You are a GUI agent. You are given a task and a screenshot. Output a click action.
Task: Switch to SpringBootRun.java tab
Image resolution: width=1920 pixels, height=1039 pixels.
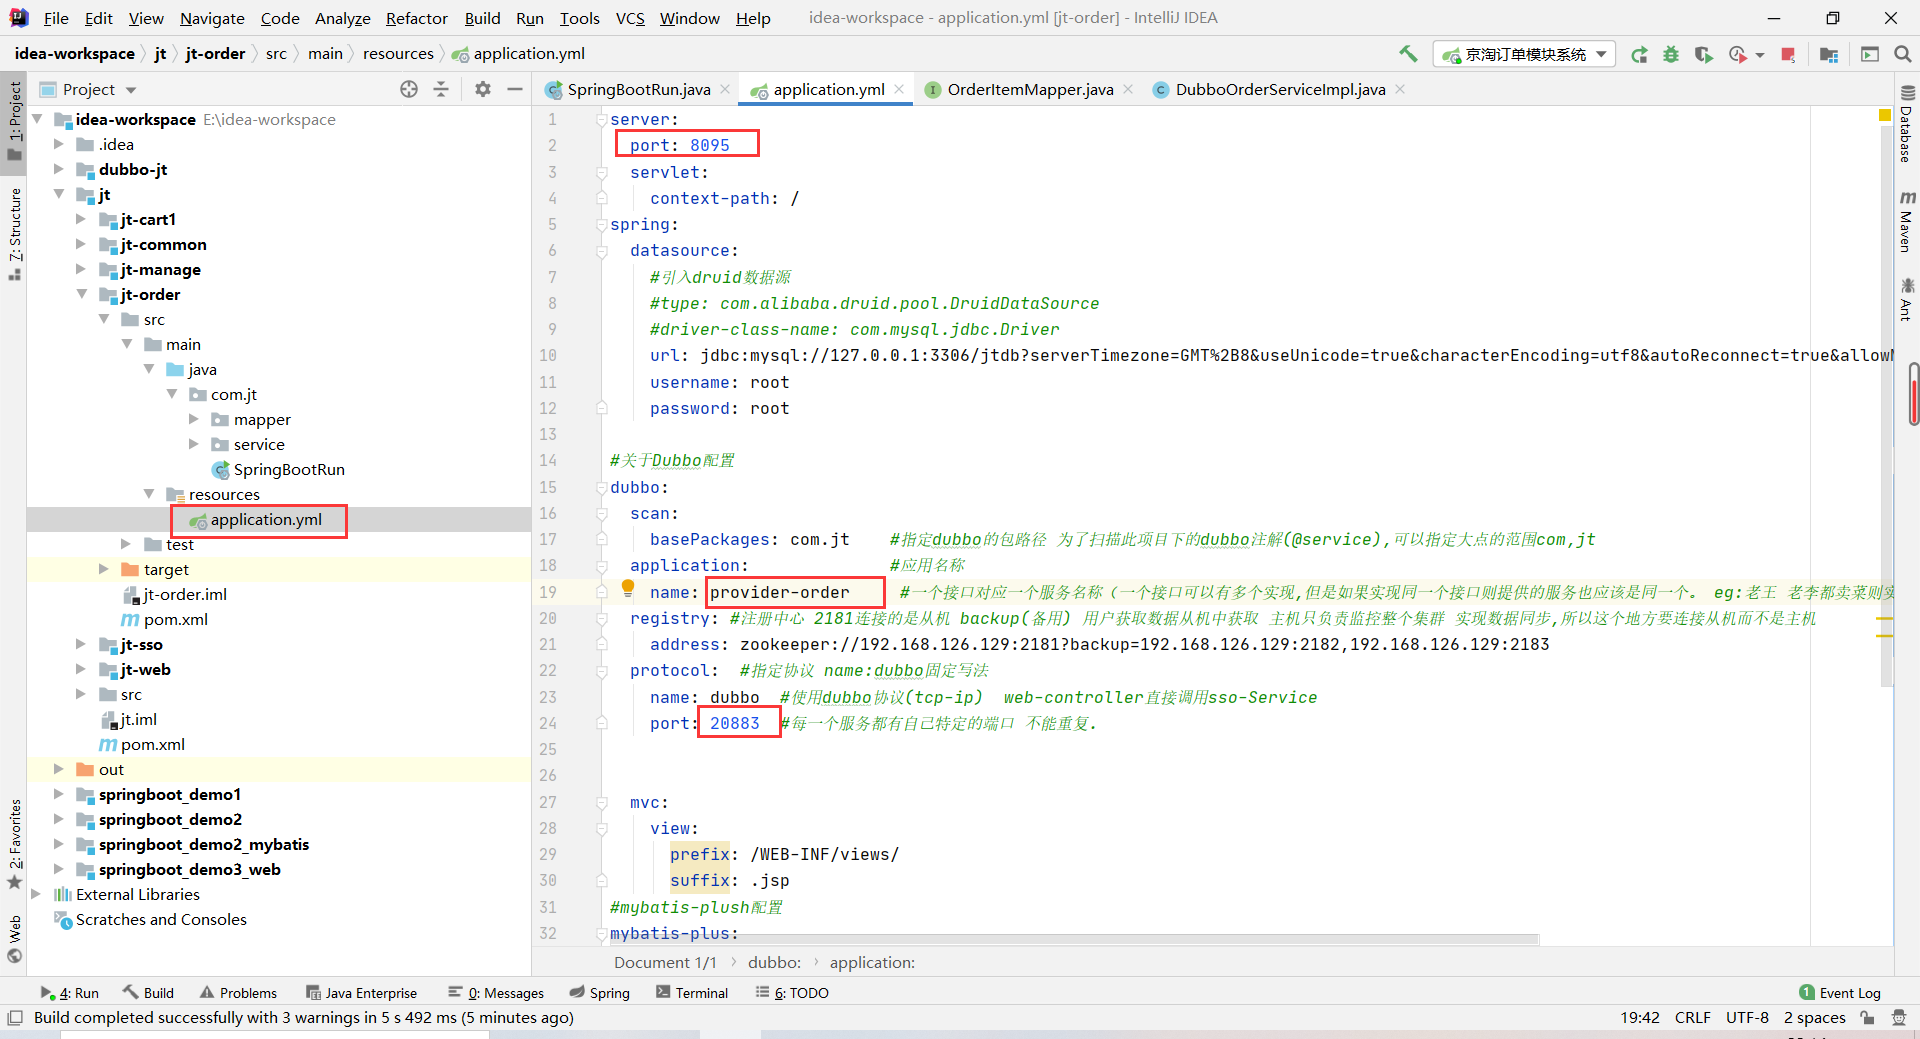(639, 89)
